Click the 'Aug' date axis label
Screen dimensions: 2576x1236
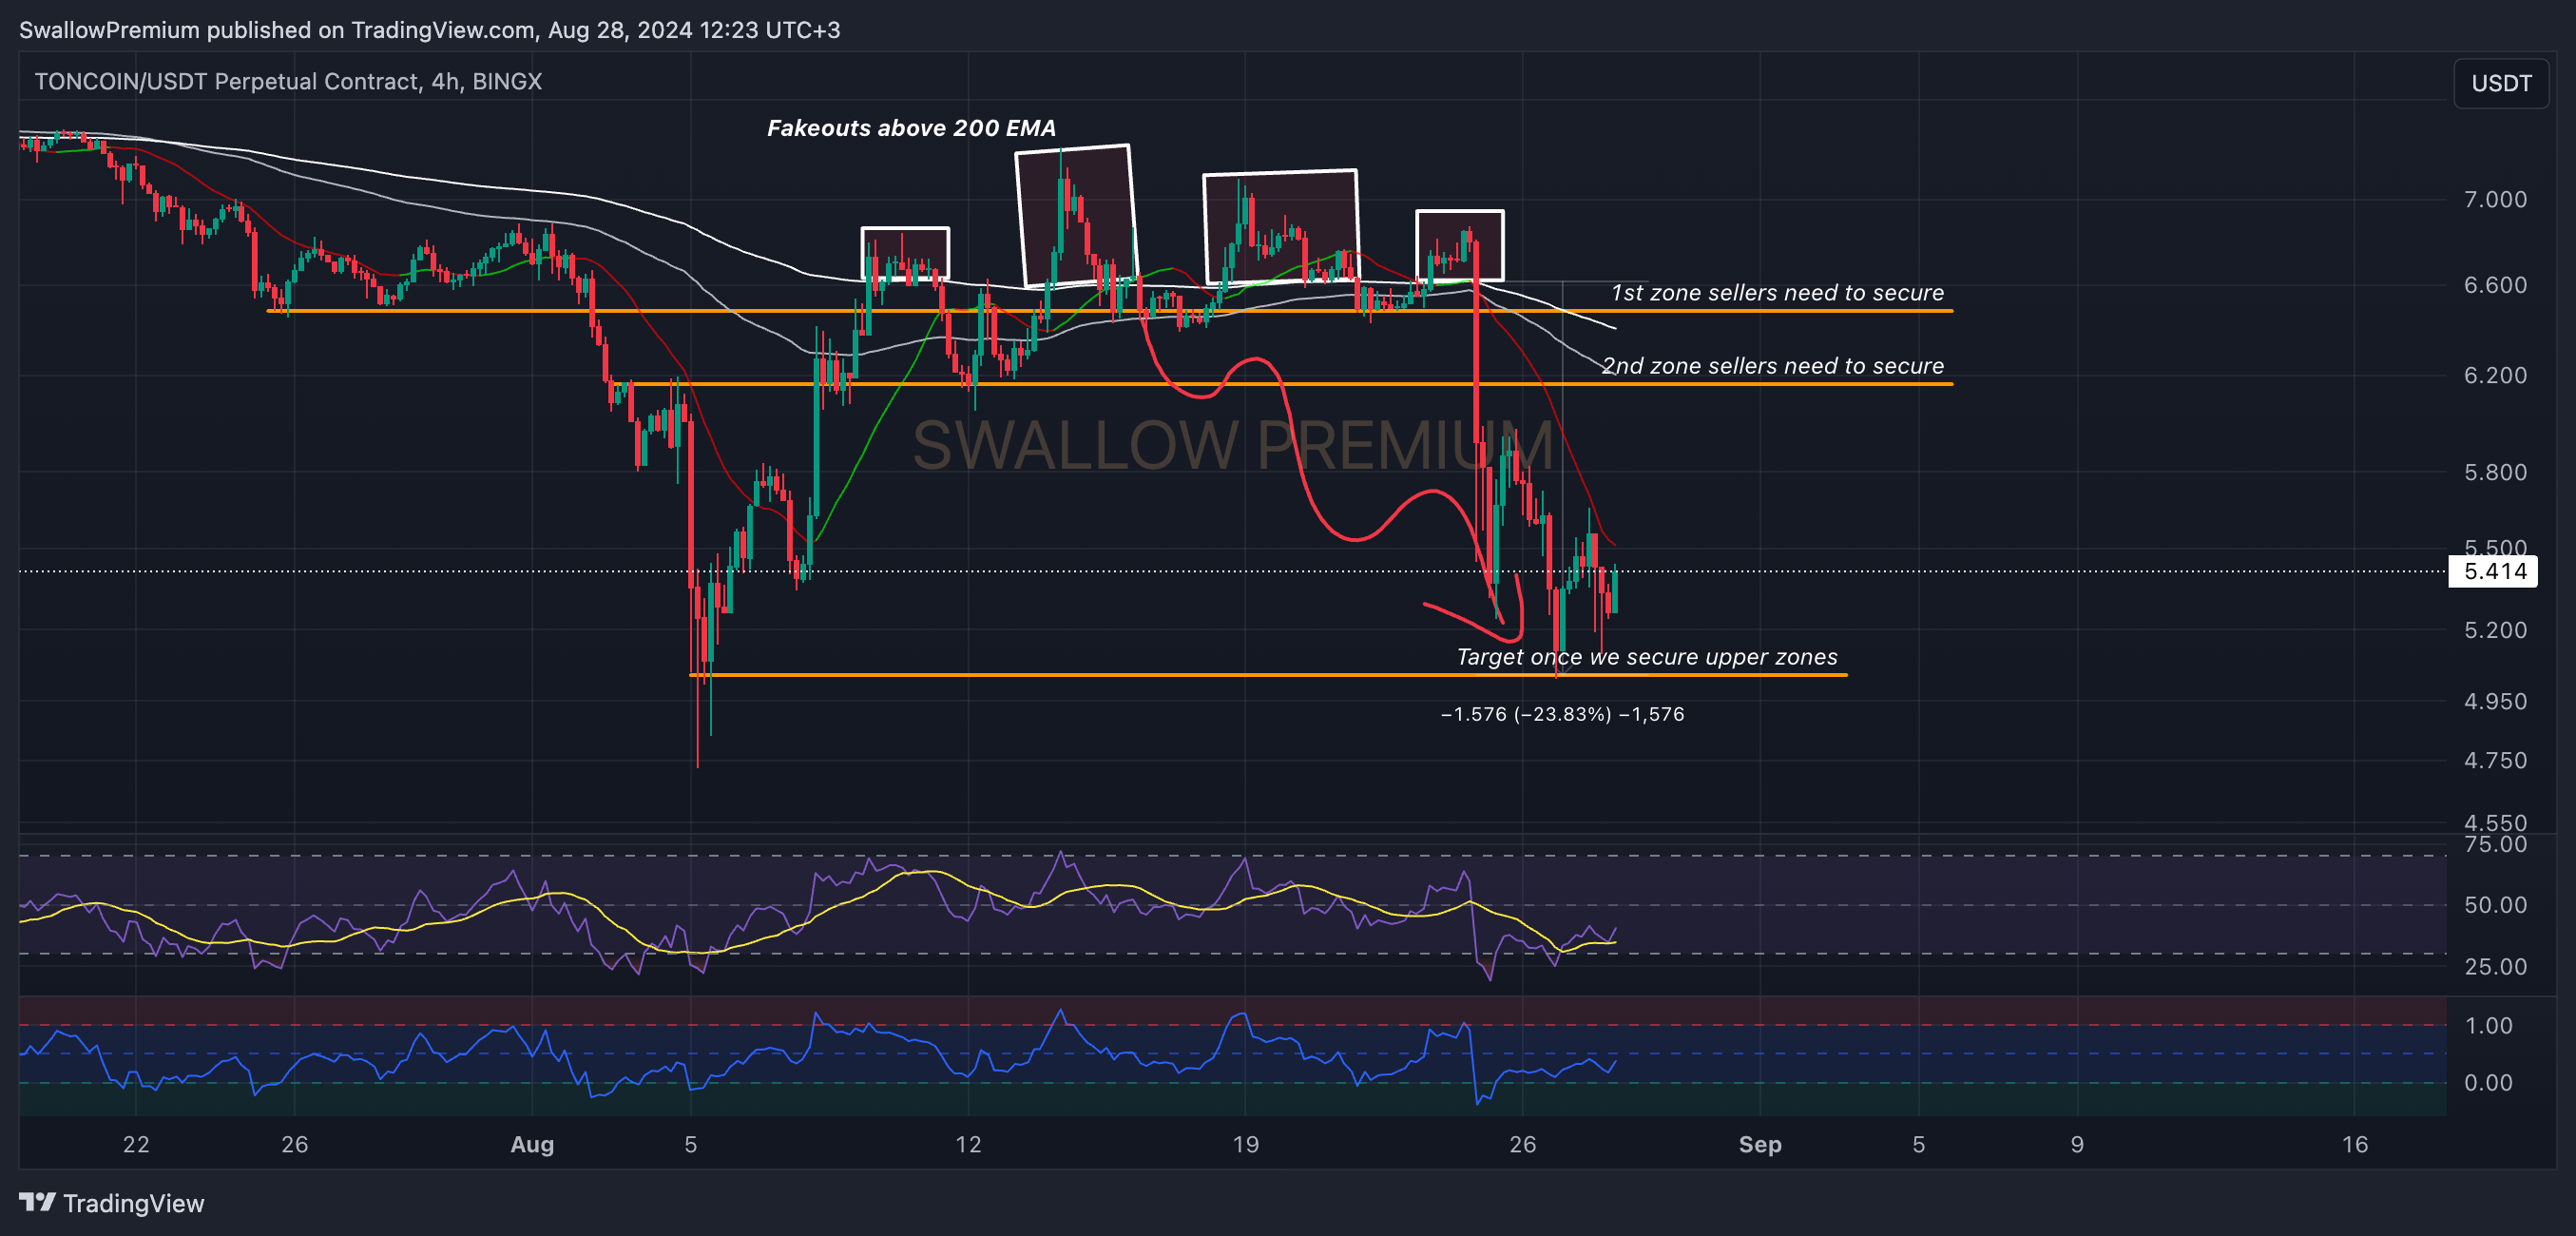(532, 1145)
